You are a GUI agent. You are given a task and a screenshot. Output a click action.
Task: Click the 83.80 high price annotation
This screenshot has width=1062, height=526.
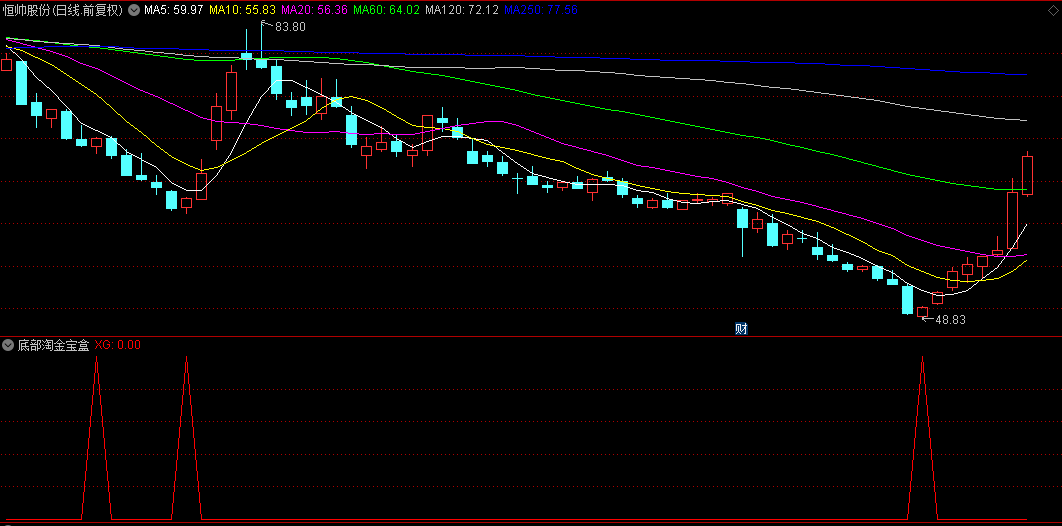click(x=290, y=27)
